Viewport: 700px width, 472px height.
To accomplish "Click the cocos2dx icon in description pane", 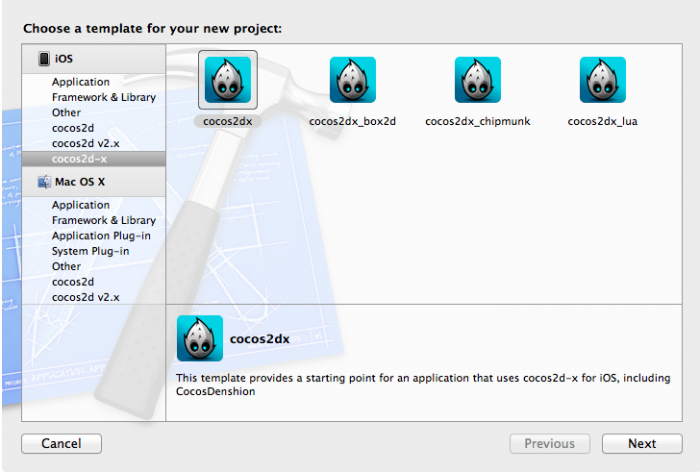I will (200, 338).
